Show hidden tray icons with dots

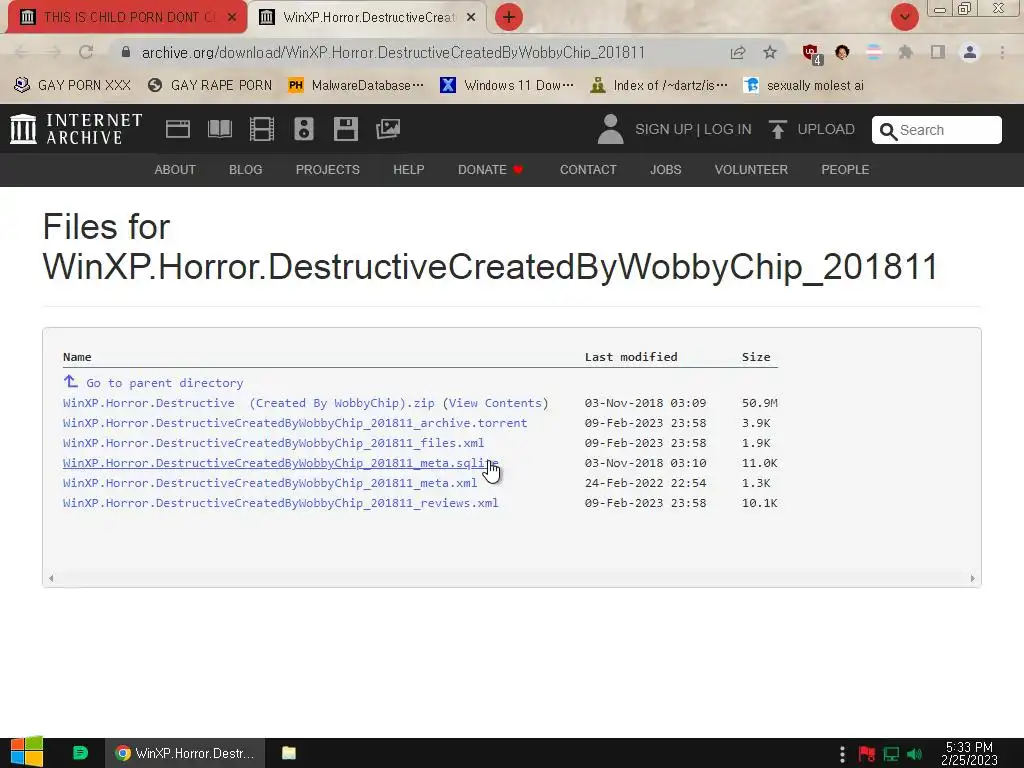click(x=842, y=754)
